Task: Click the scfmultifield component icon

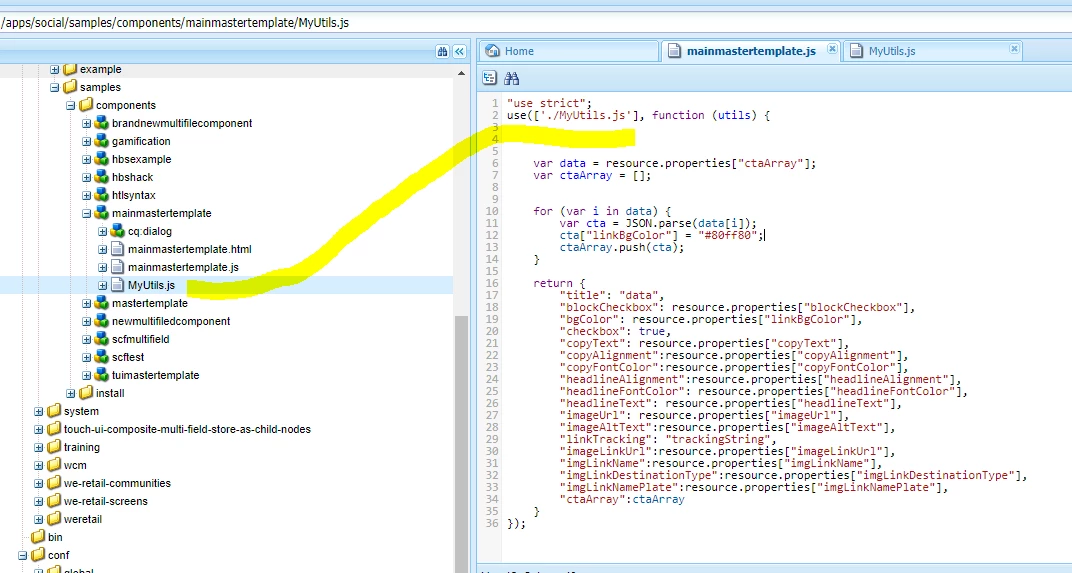Action: (x=101, y=339)
